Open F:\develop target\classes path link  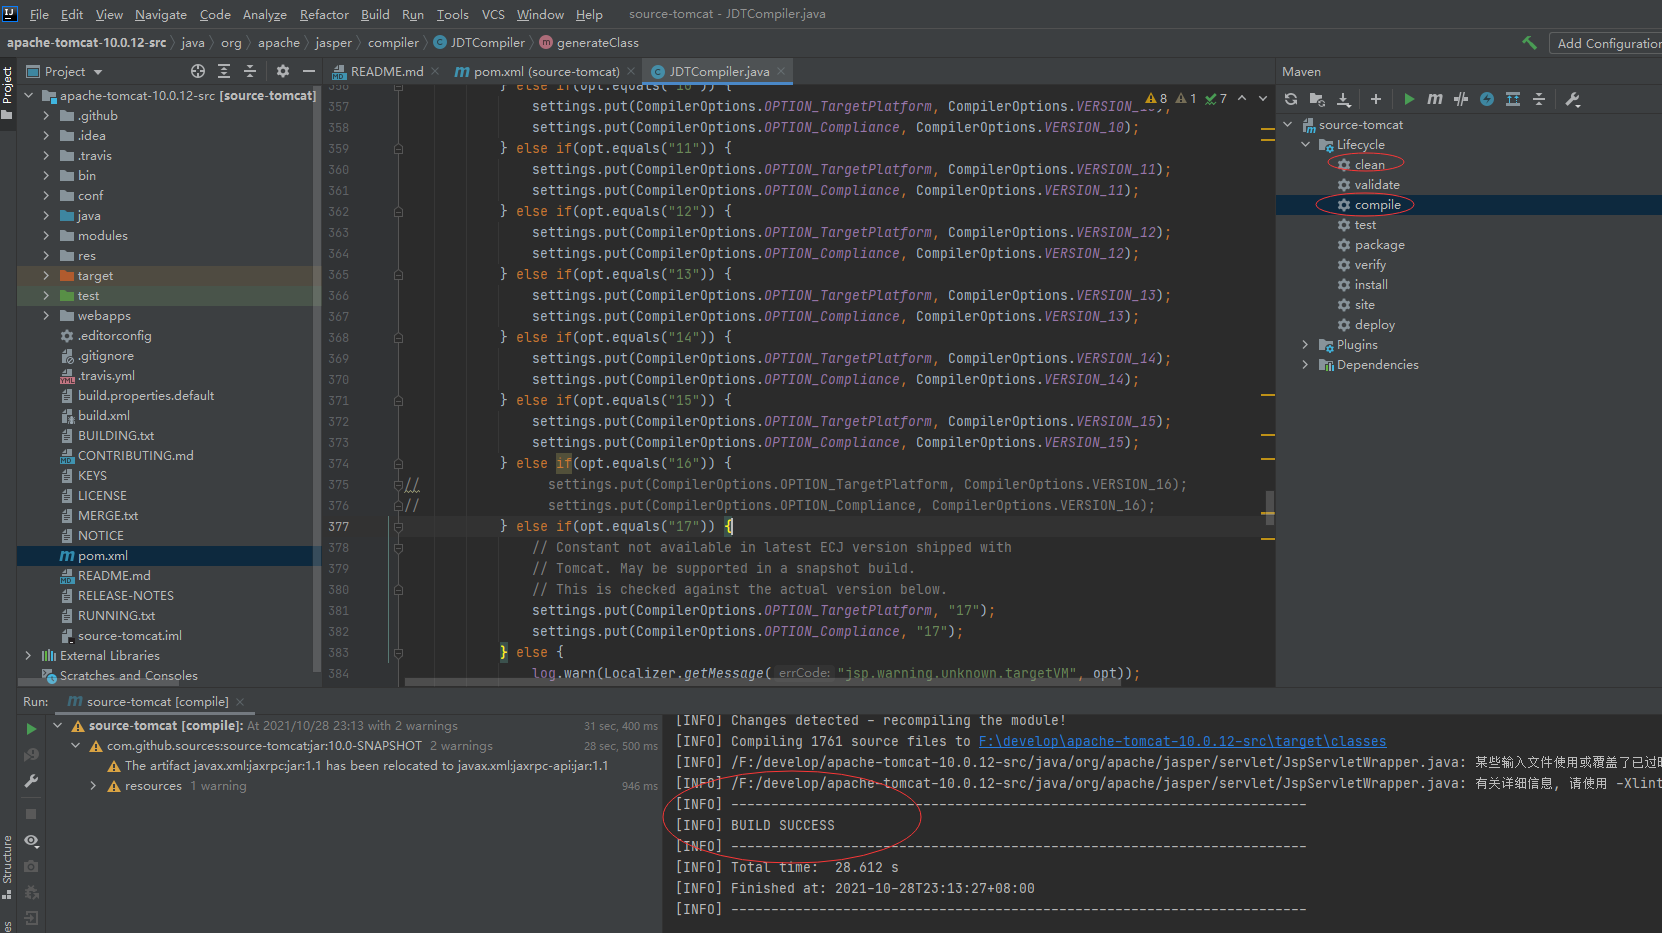click(x=1182, y=741)
